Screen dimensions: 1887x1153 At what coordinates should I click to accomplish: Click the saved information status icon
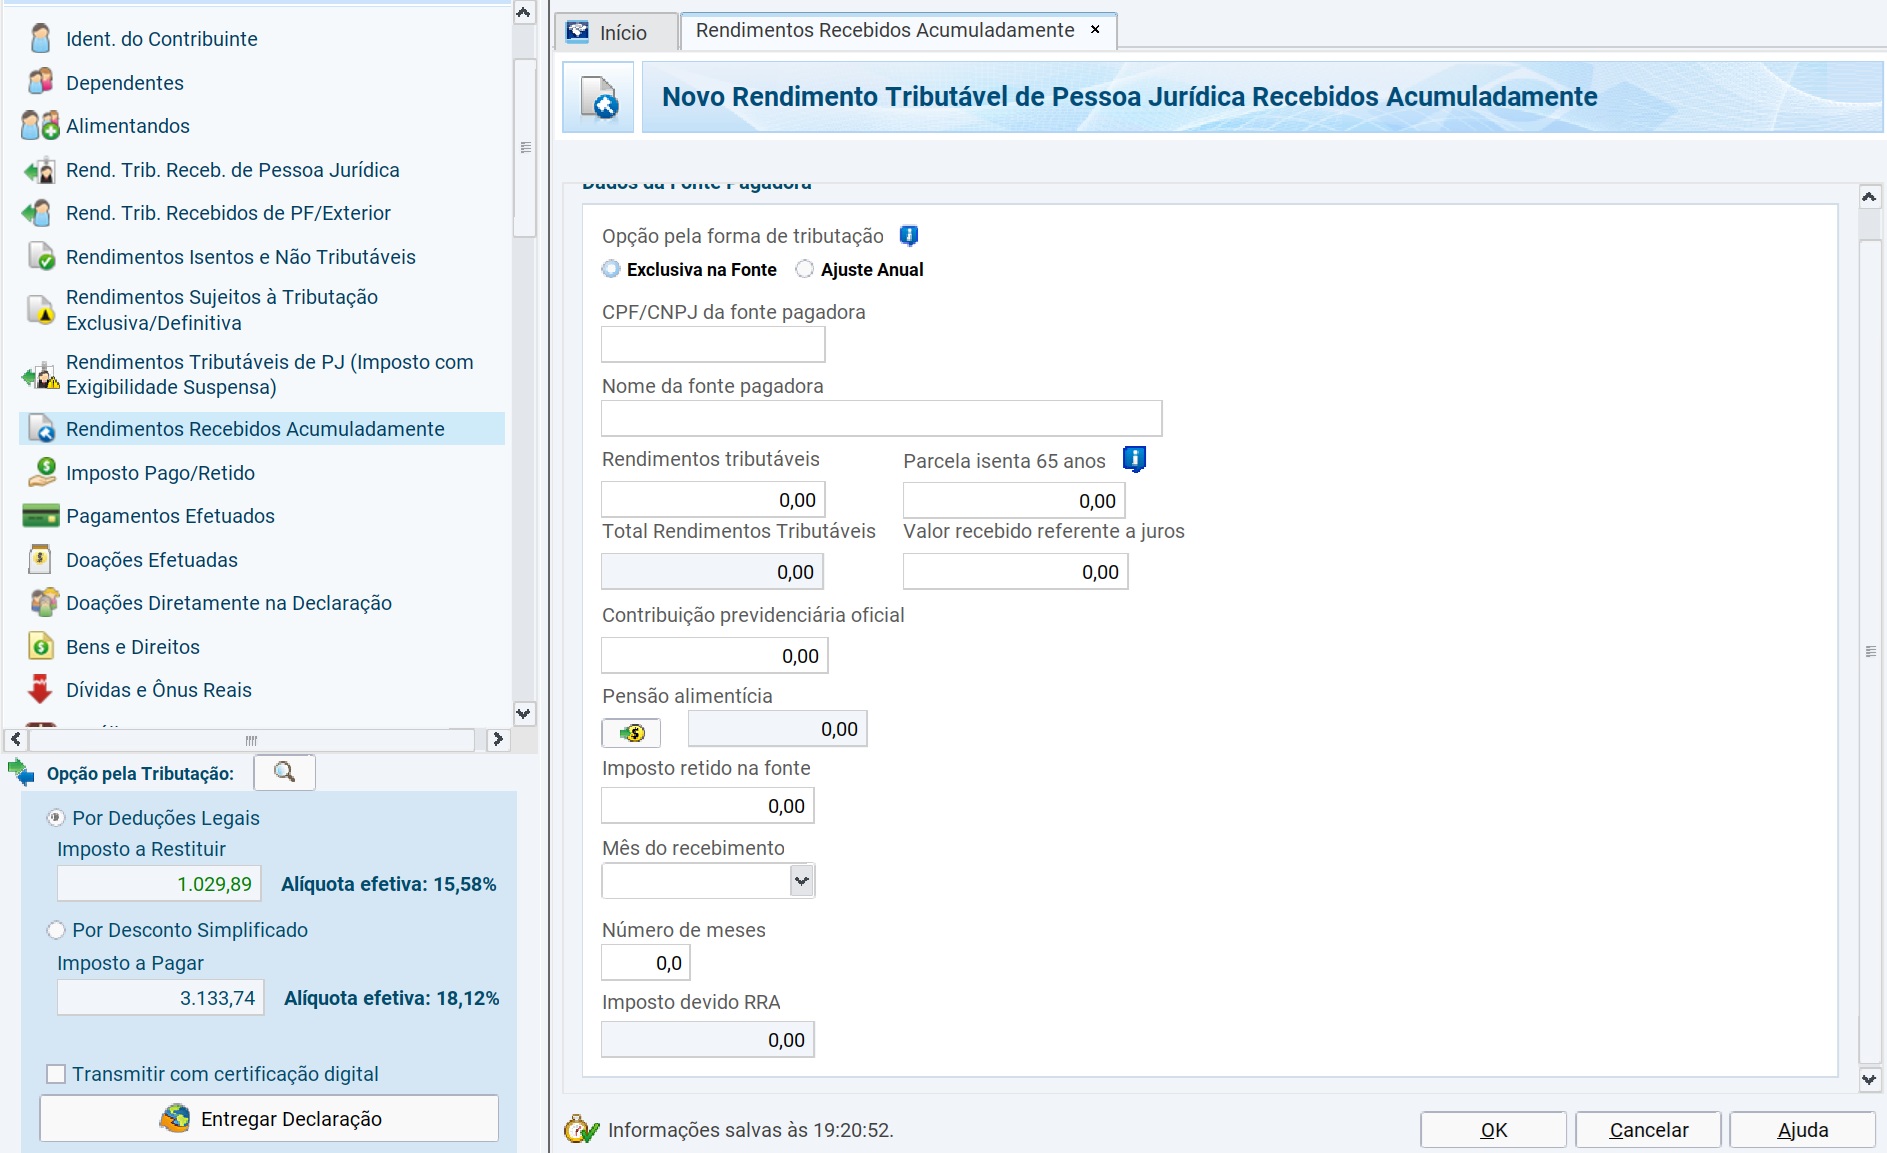[x=581, y=1129]
